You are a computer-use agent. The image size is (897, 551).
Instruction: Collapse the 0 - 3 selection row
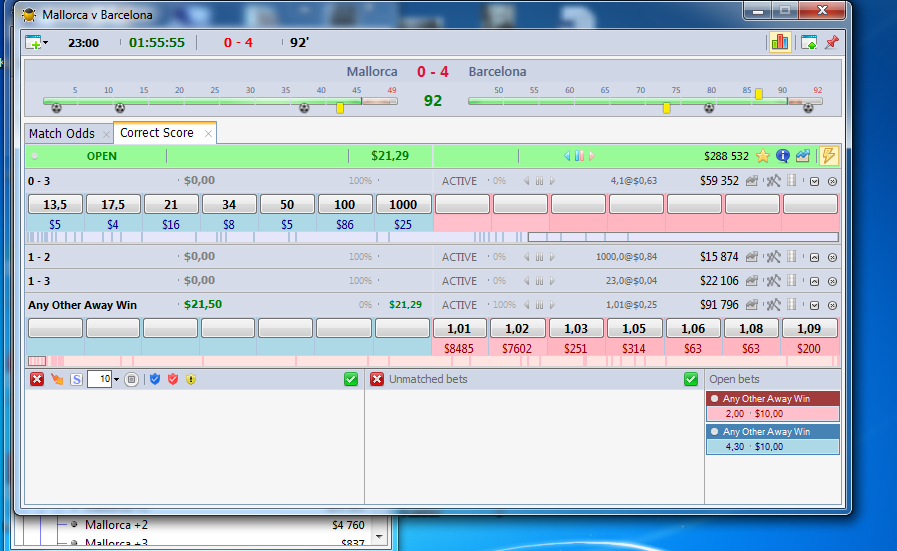click(814, 181)
